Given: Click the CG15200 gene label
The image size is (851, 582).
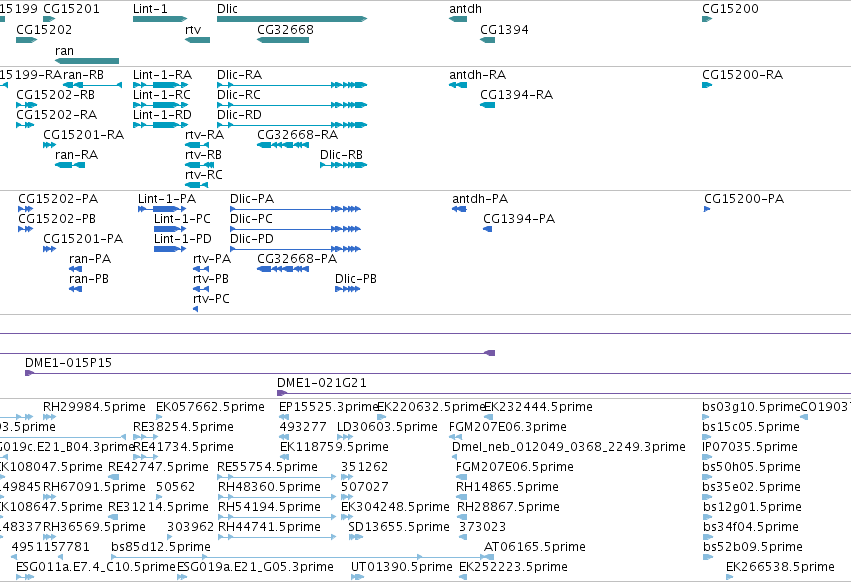Looking at the screenshot, I should tap(730, 9).
